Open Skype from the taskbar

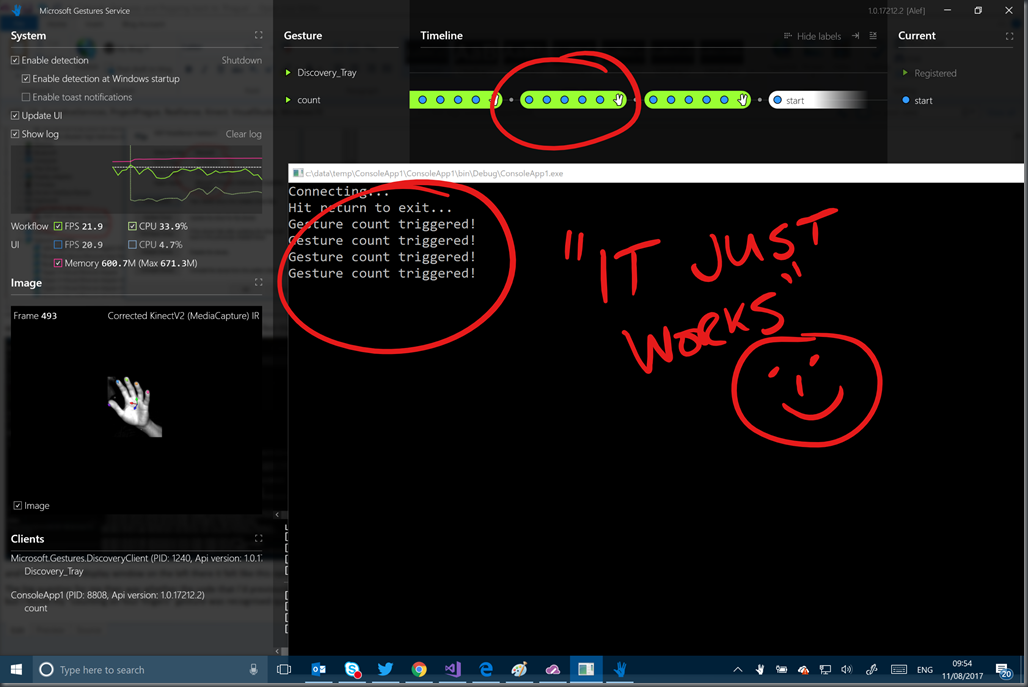tap(353, 669)
